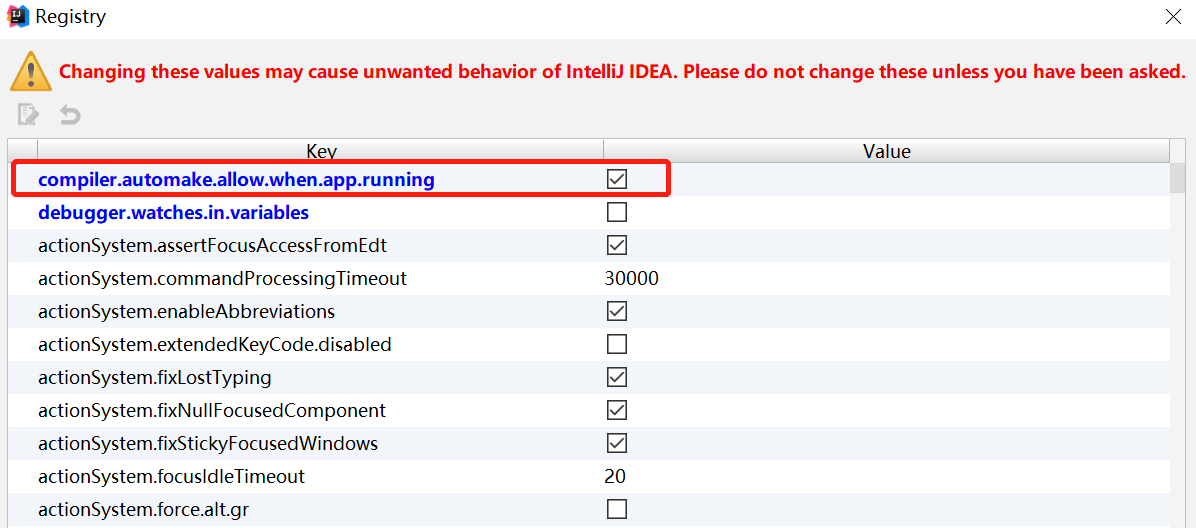Image resolution: width=1196 pixels, height=528 pixels.
Task: Click the yellow warning triangle icon
Action: [31, 72]
